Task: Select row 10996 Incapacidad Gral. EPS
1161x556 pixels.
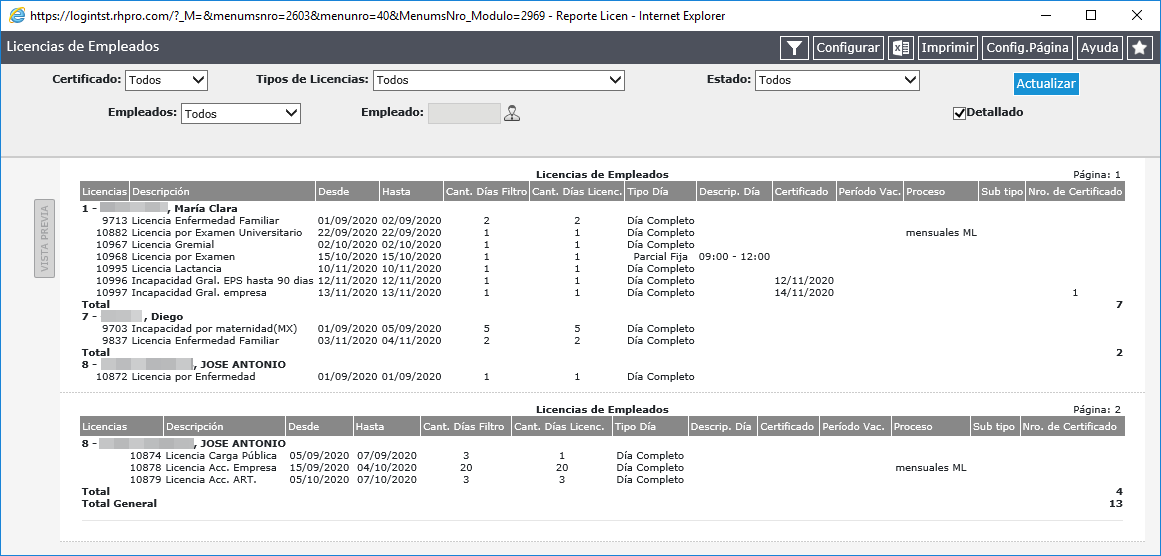Action: pyautogui.click(x=602, y=281)
